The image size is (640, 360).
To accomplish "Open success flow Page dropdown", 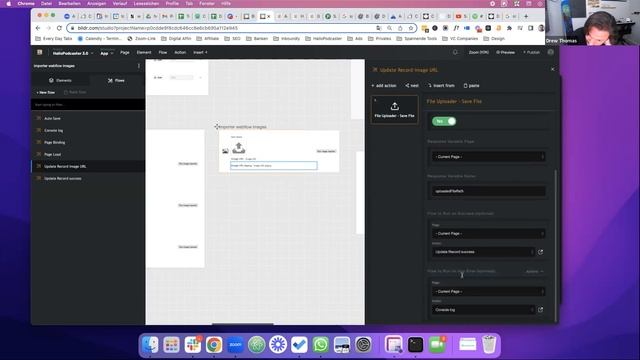I will coord(488,233).
